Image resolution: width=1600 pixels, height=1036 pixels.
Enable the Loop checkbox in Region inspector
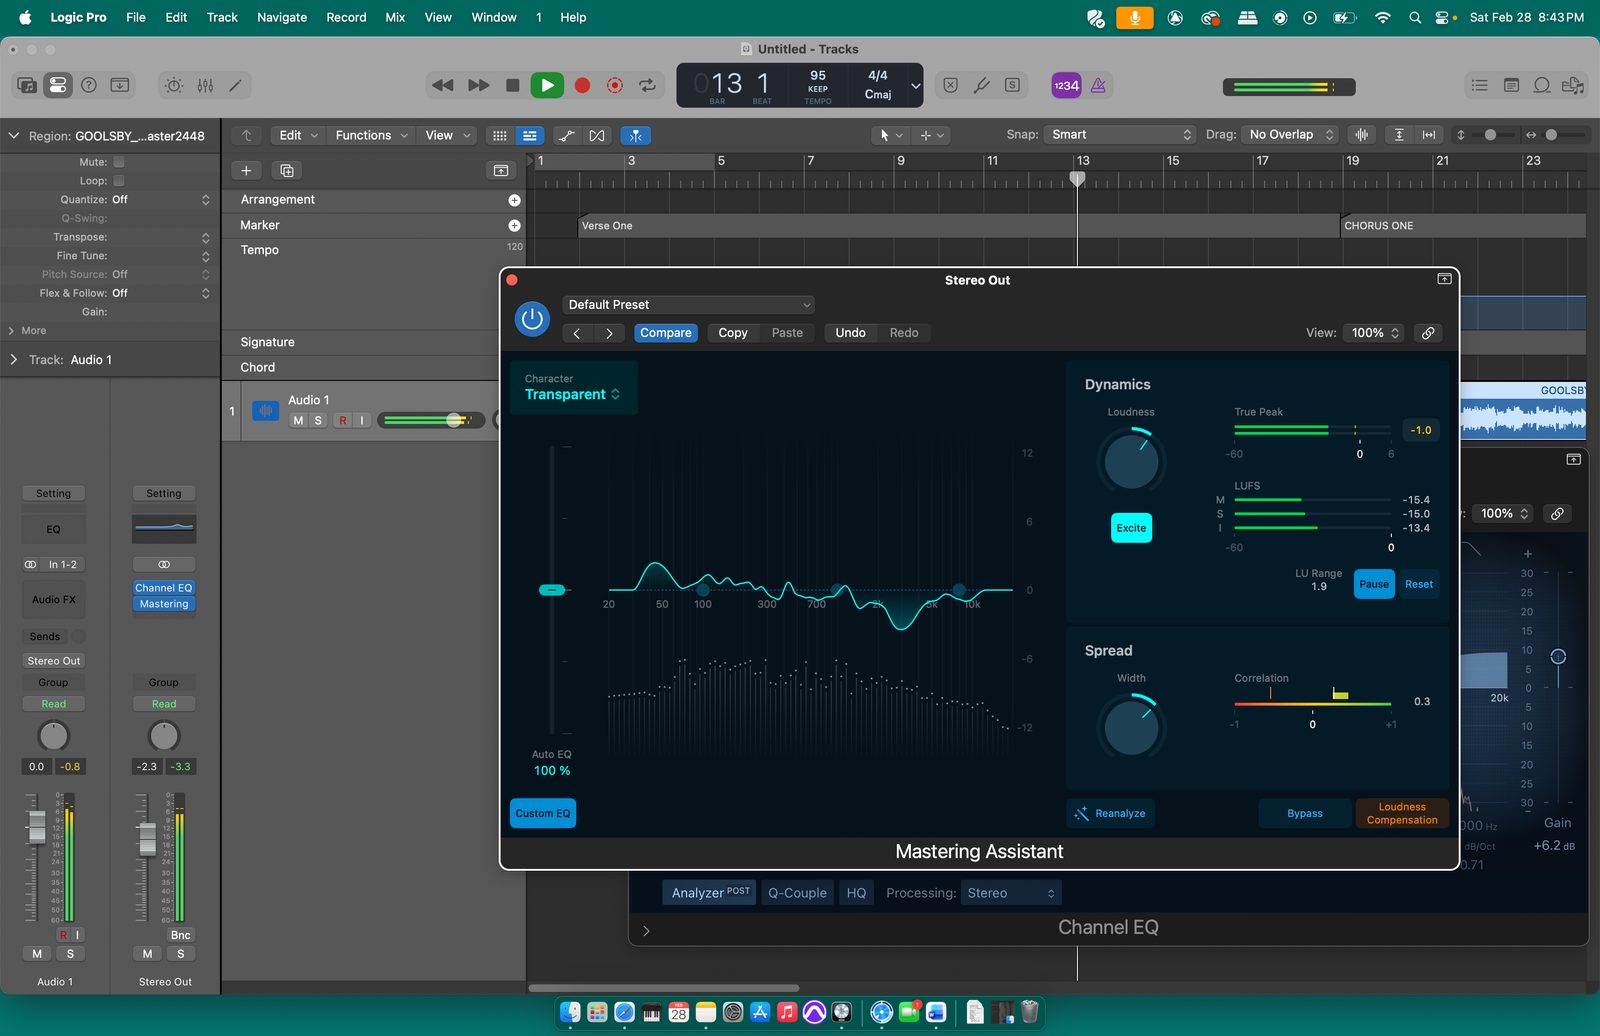coord(119,181)
